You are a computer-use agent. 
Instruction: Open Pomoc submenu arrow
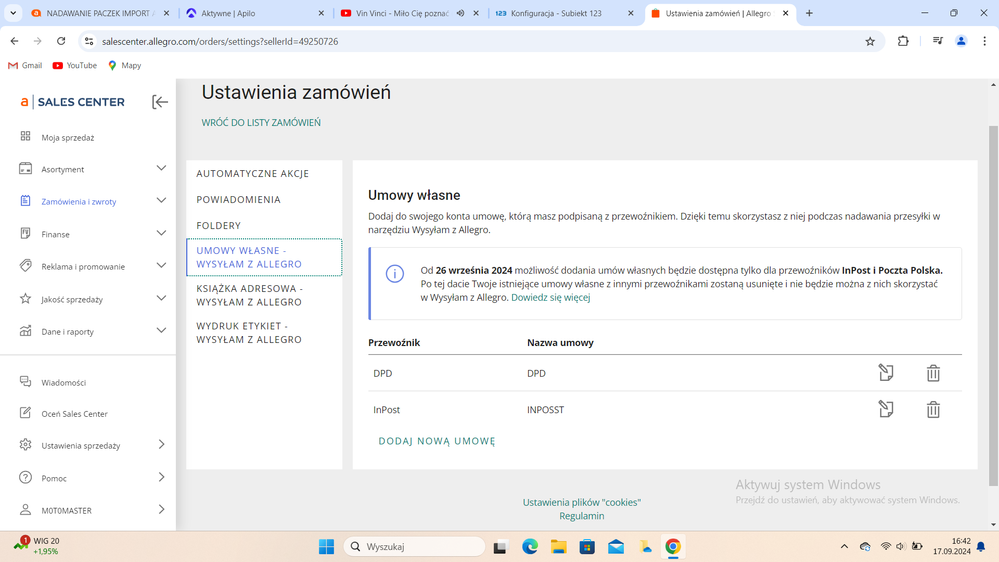point(161,477)
